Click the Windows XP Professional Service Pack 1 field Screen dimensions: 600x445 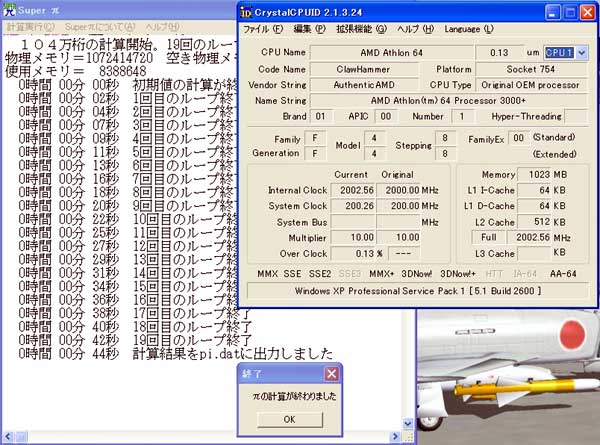(x=418, y=291)
